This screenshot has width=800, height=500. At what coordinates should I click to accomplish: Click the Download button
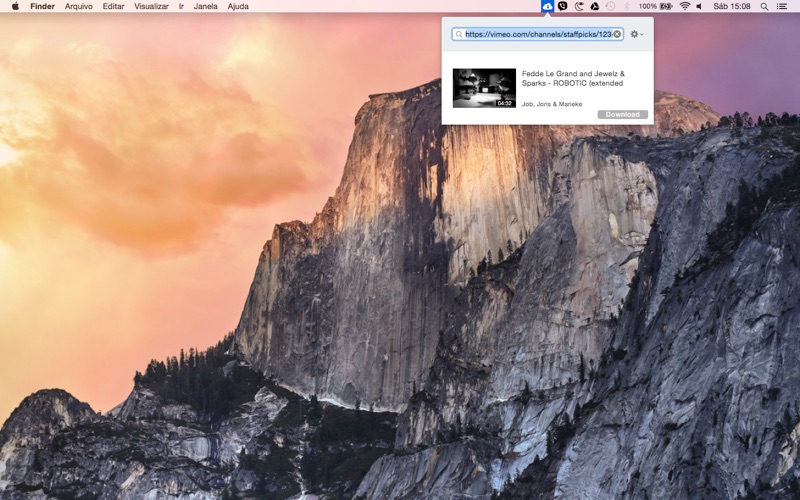(622, 114)
